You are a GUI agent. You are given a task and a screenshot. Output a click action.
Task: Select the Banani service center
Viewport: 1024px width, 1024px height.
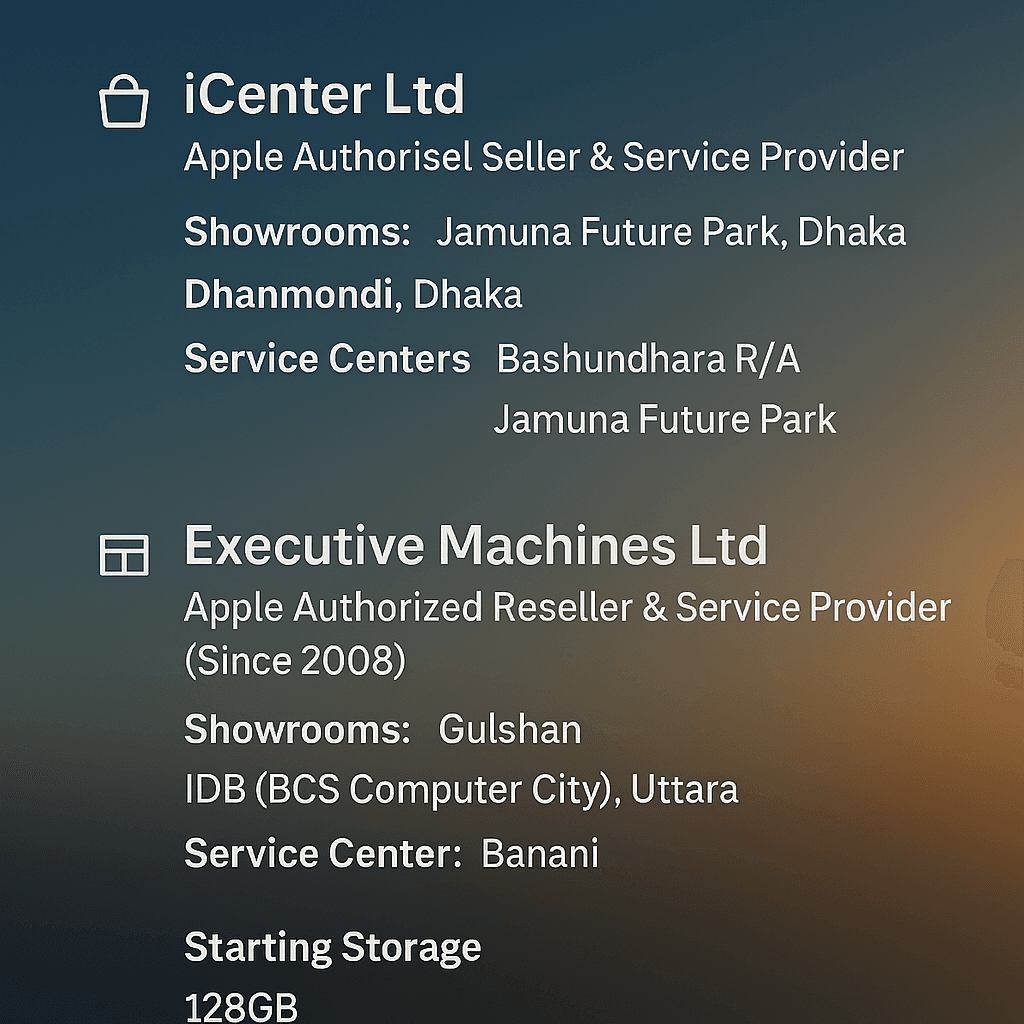[x=540, y=854]
